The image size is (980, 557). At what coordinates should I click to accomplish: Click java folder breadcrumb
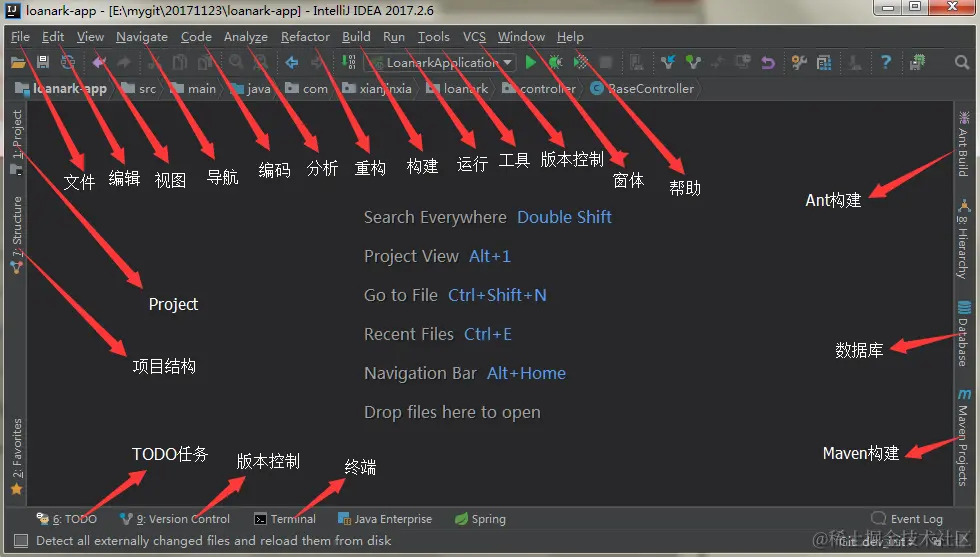(x=251, y=89)
